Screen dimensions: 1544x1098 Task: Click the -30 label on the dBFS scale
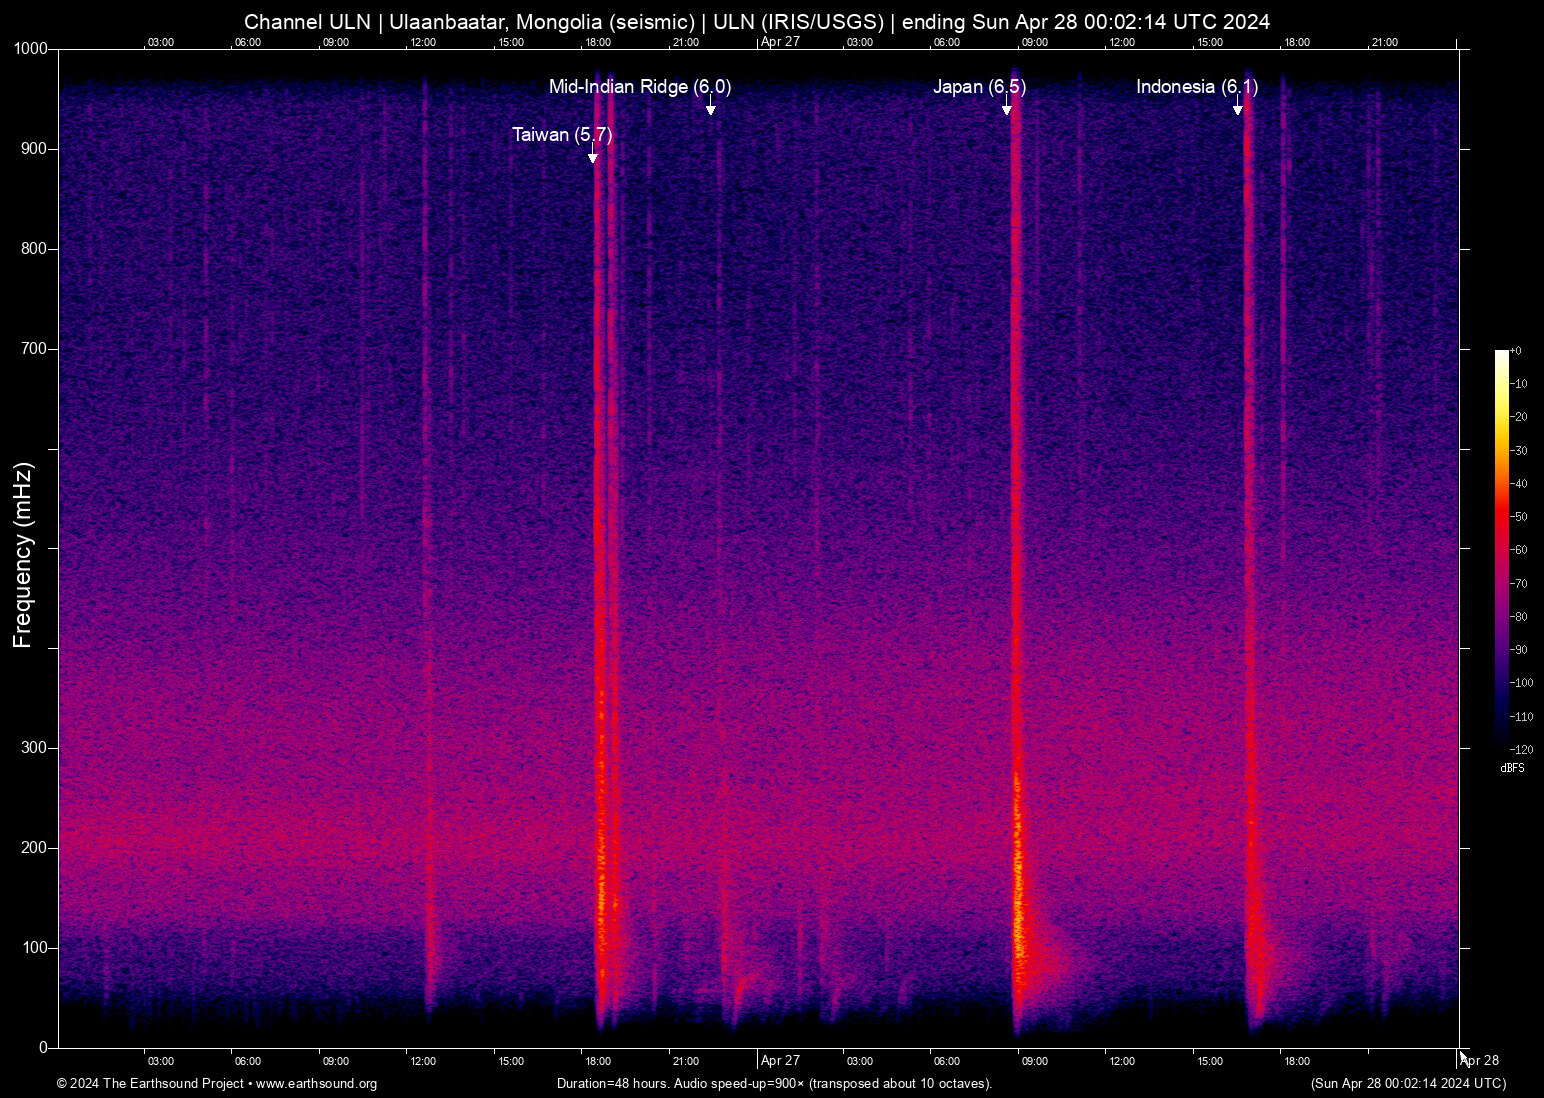[x=1518, y=451]
